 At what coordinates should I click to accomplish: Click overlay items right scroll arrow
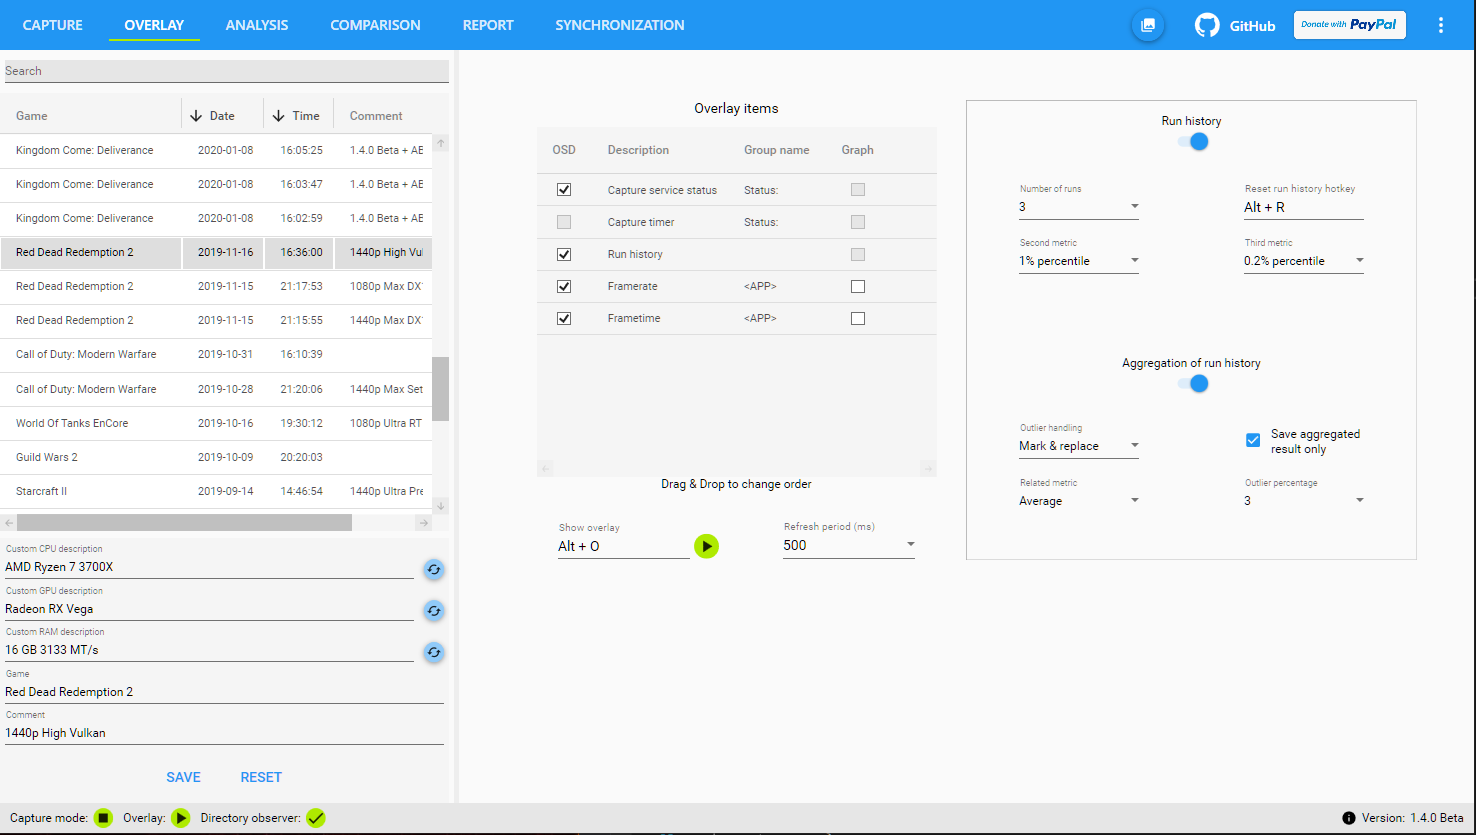point(928,468)
